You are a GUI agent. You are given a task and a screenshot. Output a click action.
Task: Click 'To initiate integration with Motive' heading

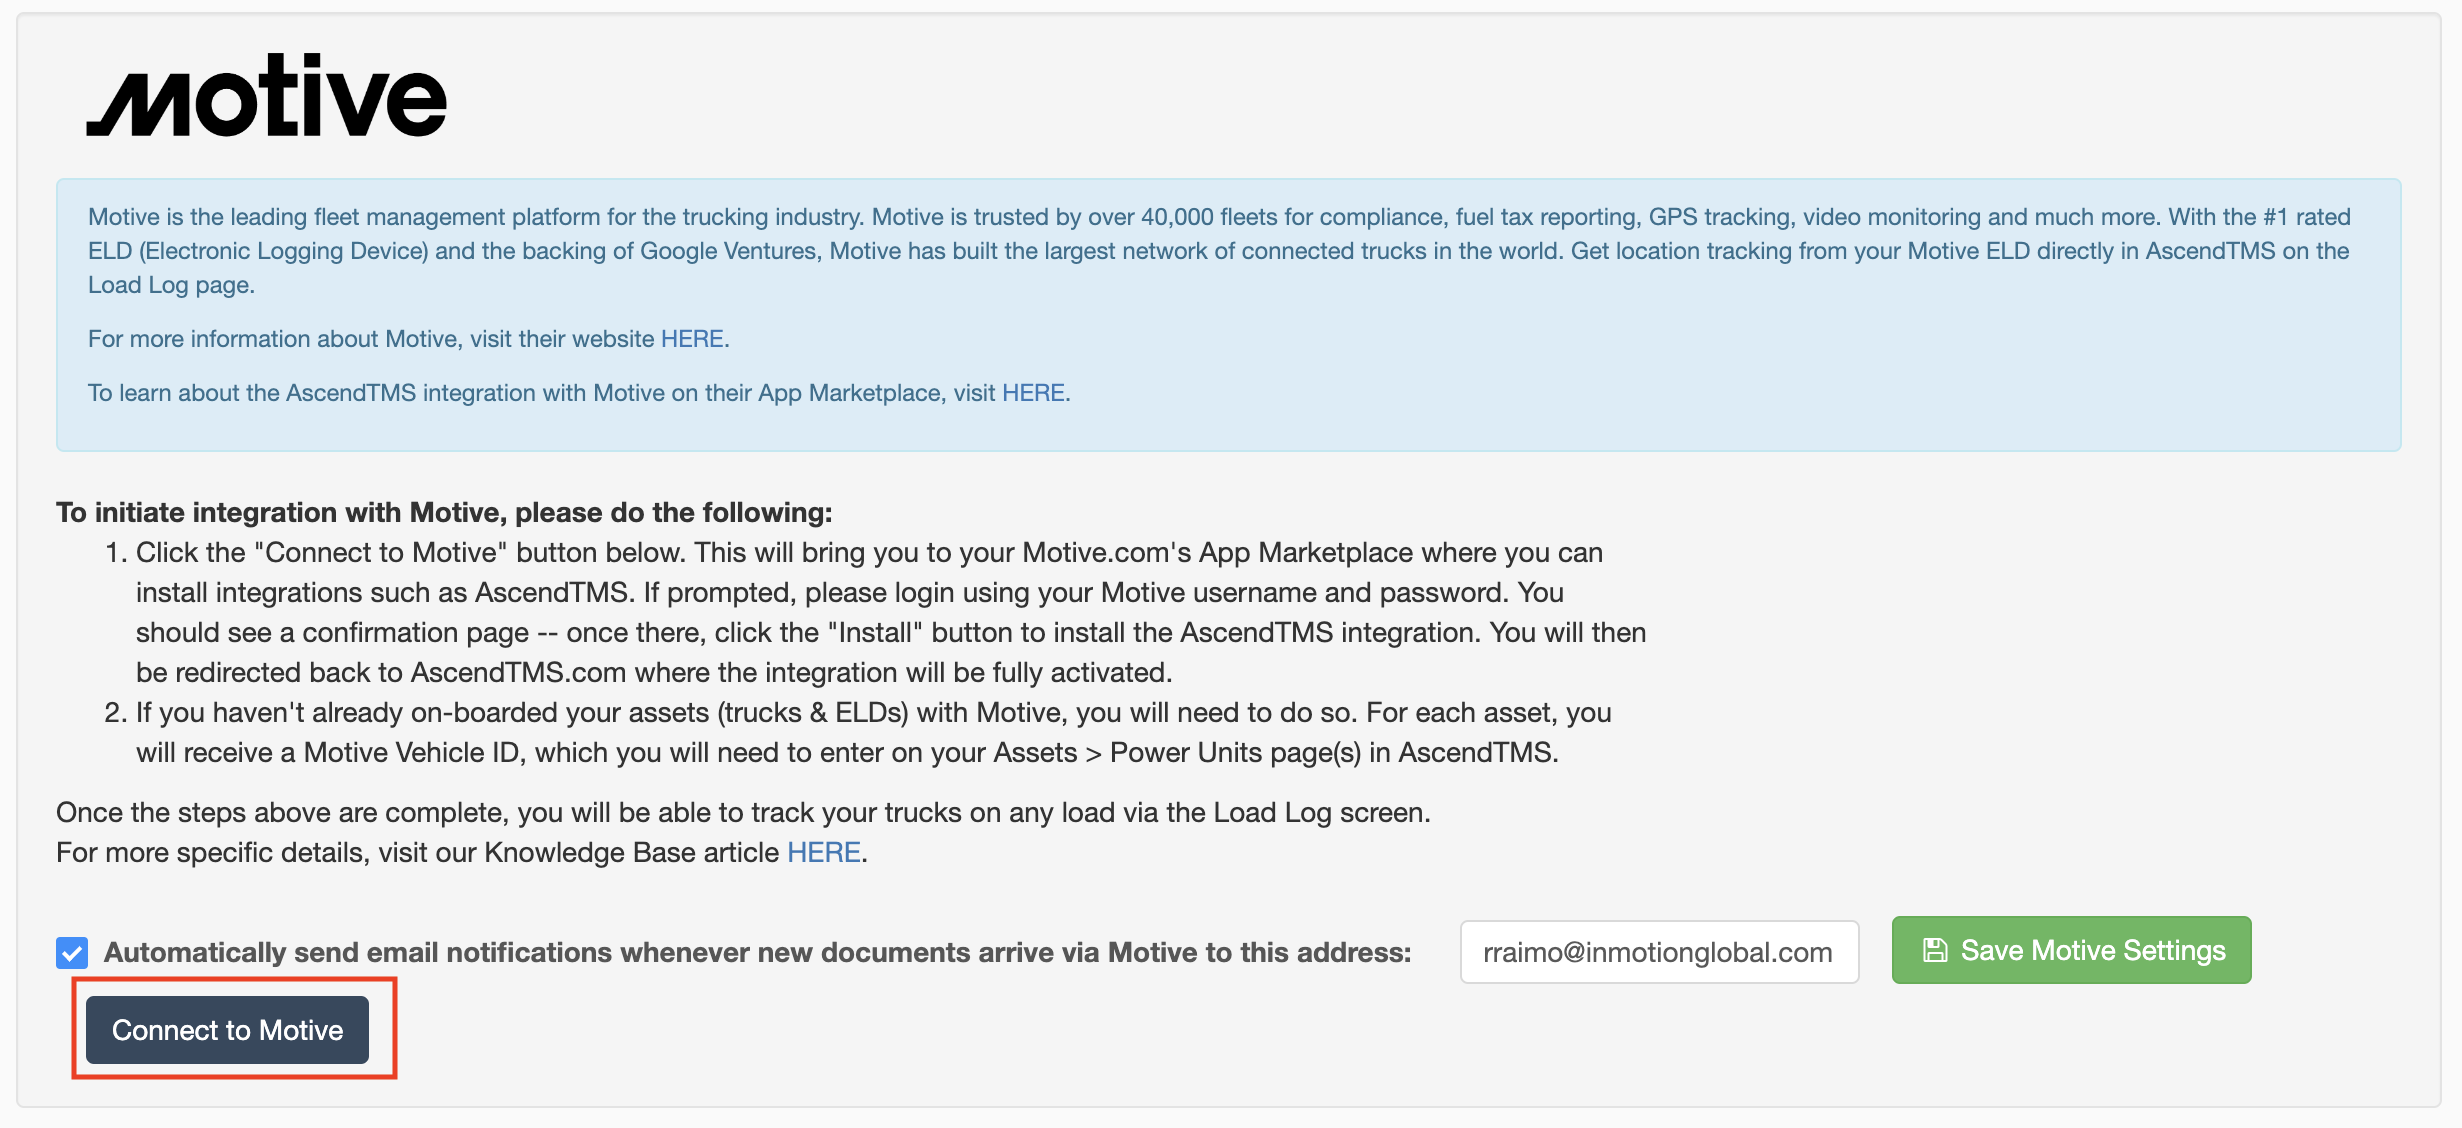(x=444, y=512)
